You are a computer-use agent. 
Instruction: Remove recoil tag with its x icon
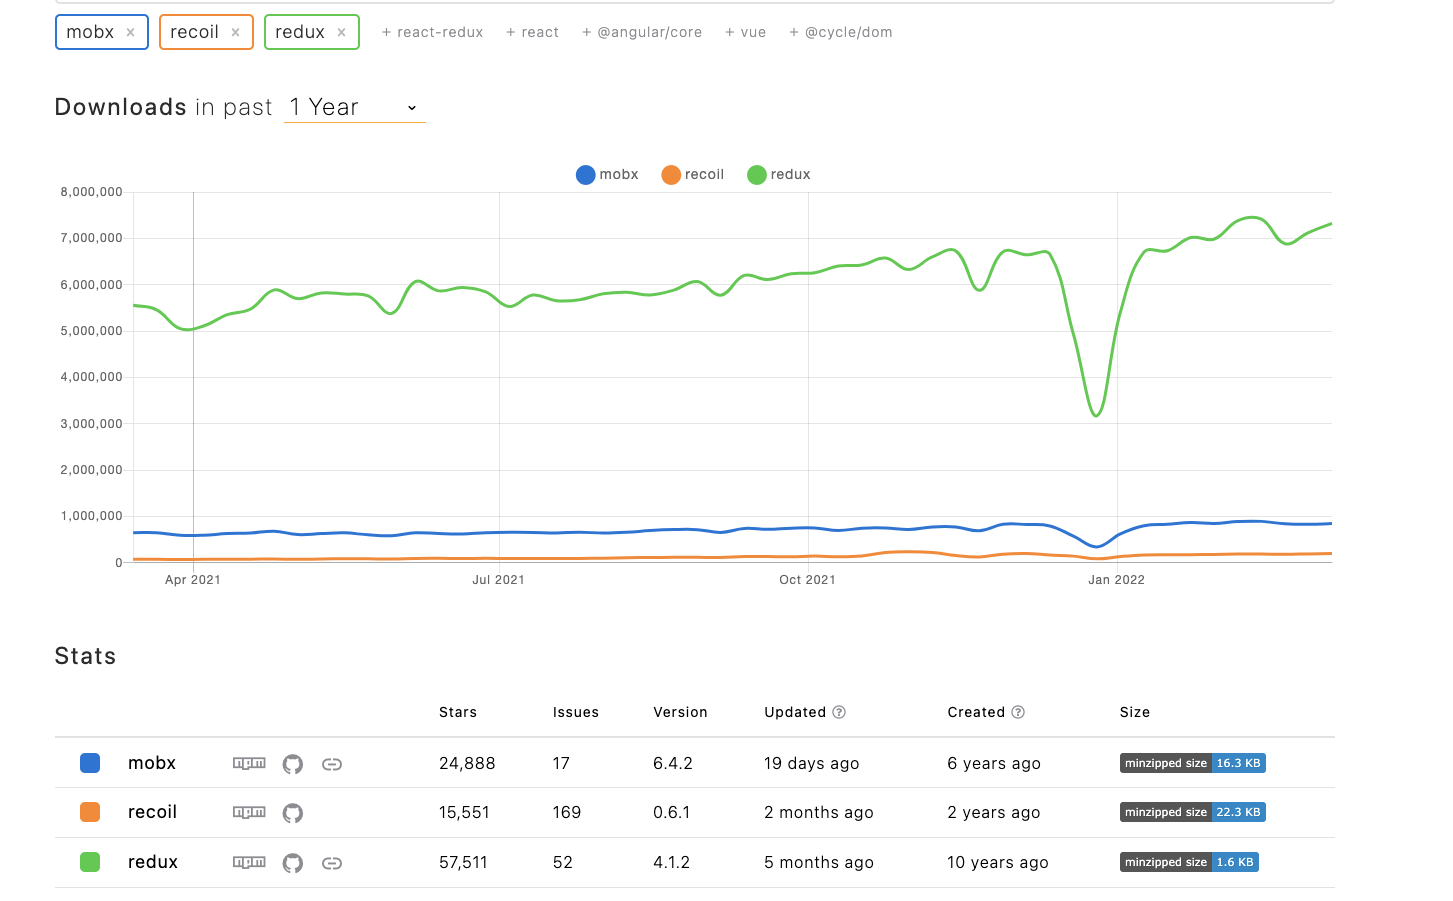point(235,32)
